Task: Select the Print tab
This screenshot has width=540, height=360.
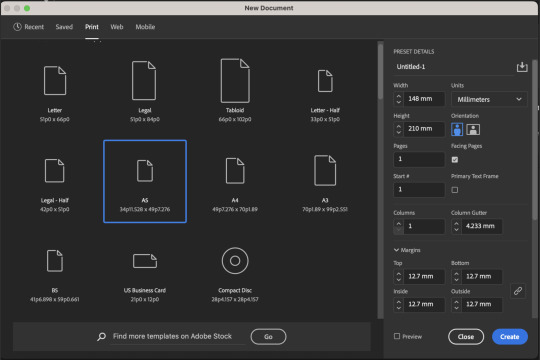Action: (x=92, y=27)
